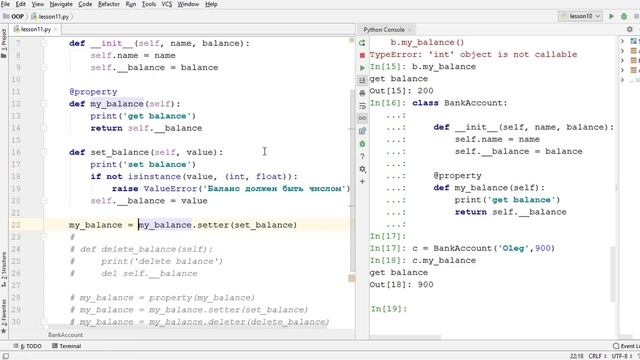
Task: Click OOP project breadcrumb
Action: pos(13,16)
